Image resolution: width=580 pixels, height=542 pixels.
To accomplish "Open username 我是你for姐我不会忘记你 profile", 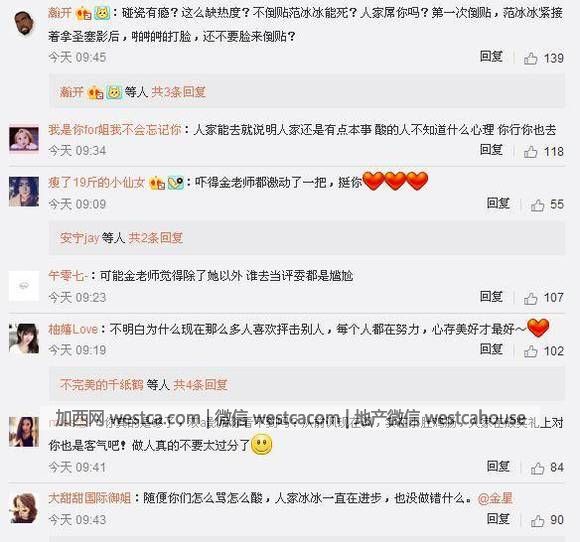I will pyautogui.click(x=115, y=129).
